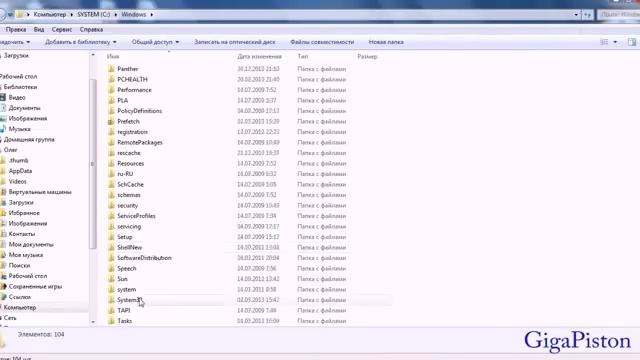Screen dimensions: 640x360
Task: Click the PLA folder icon
Action: tap(111, 100)
